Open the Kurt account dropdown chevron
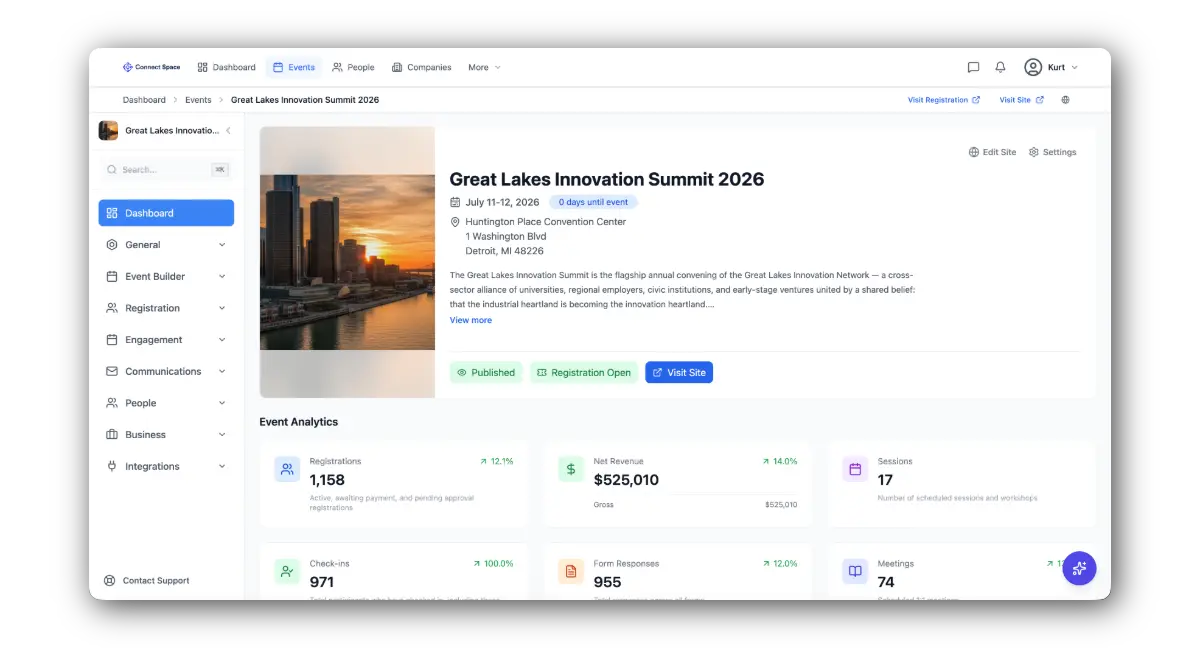Screen dimensions: 1200x648 [x=1075, y=67]
